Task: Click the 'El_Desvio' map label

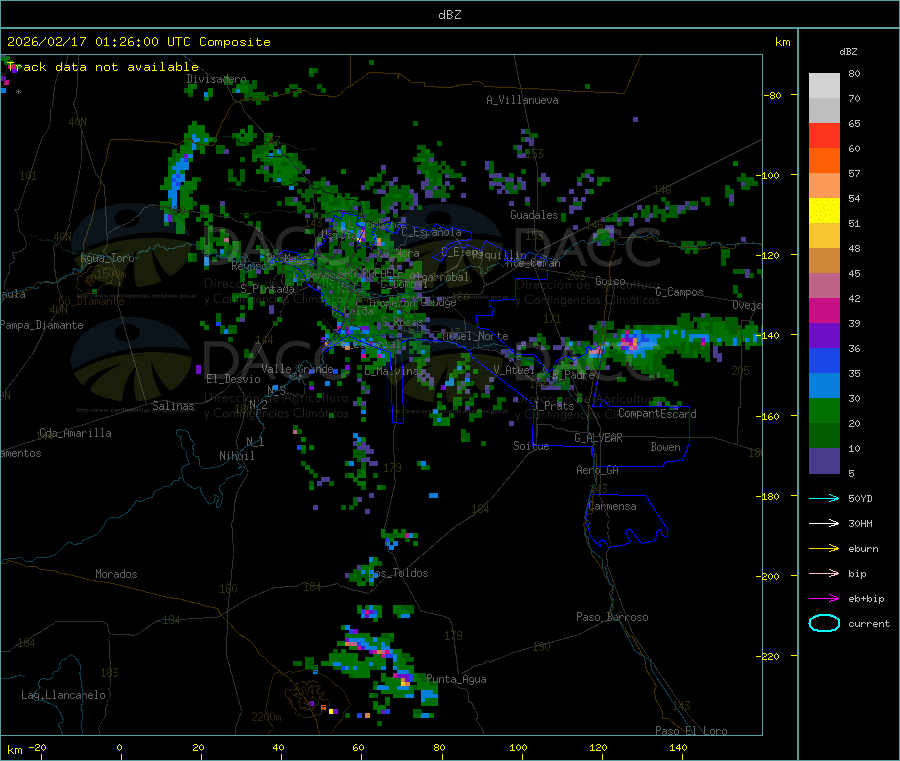Action: coord(233,379)
